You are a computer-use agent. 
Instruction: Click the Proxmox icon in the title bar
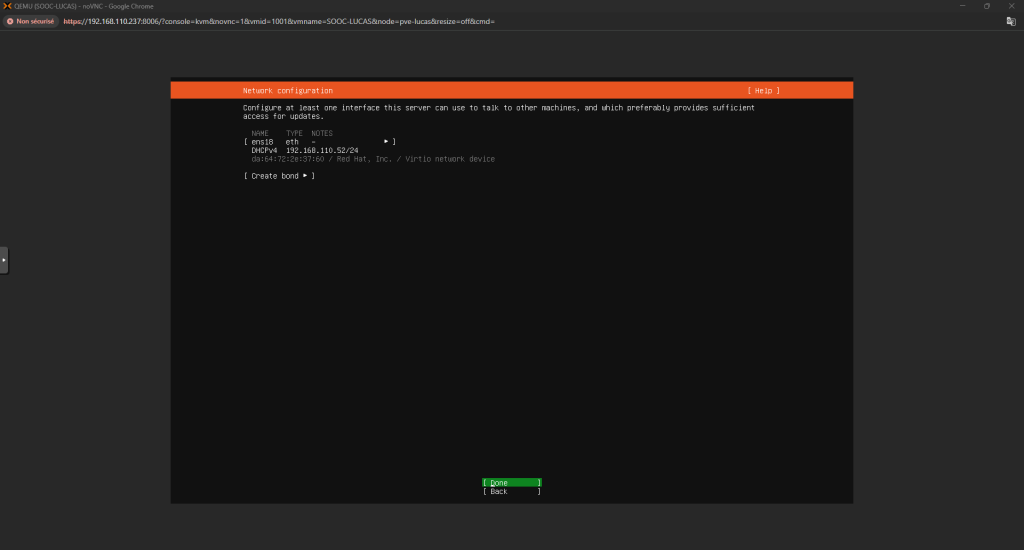point(6,6)
